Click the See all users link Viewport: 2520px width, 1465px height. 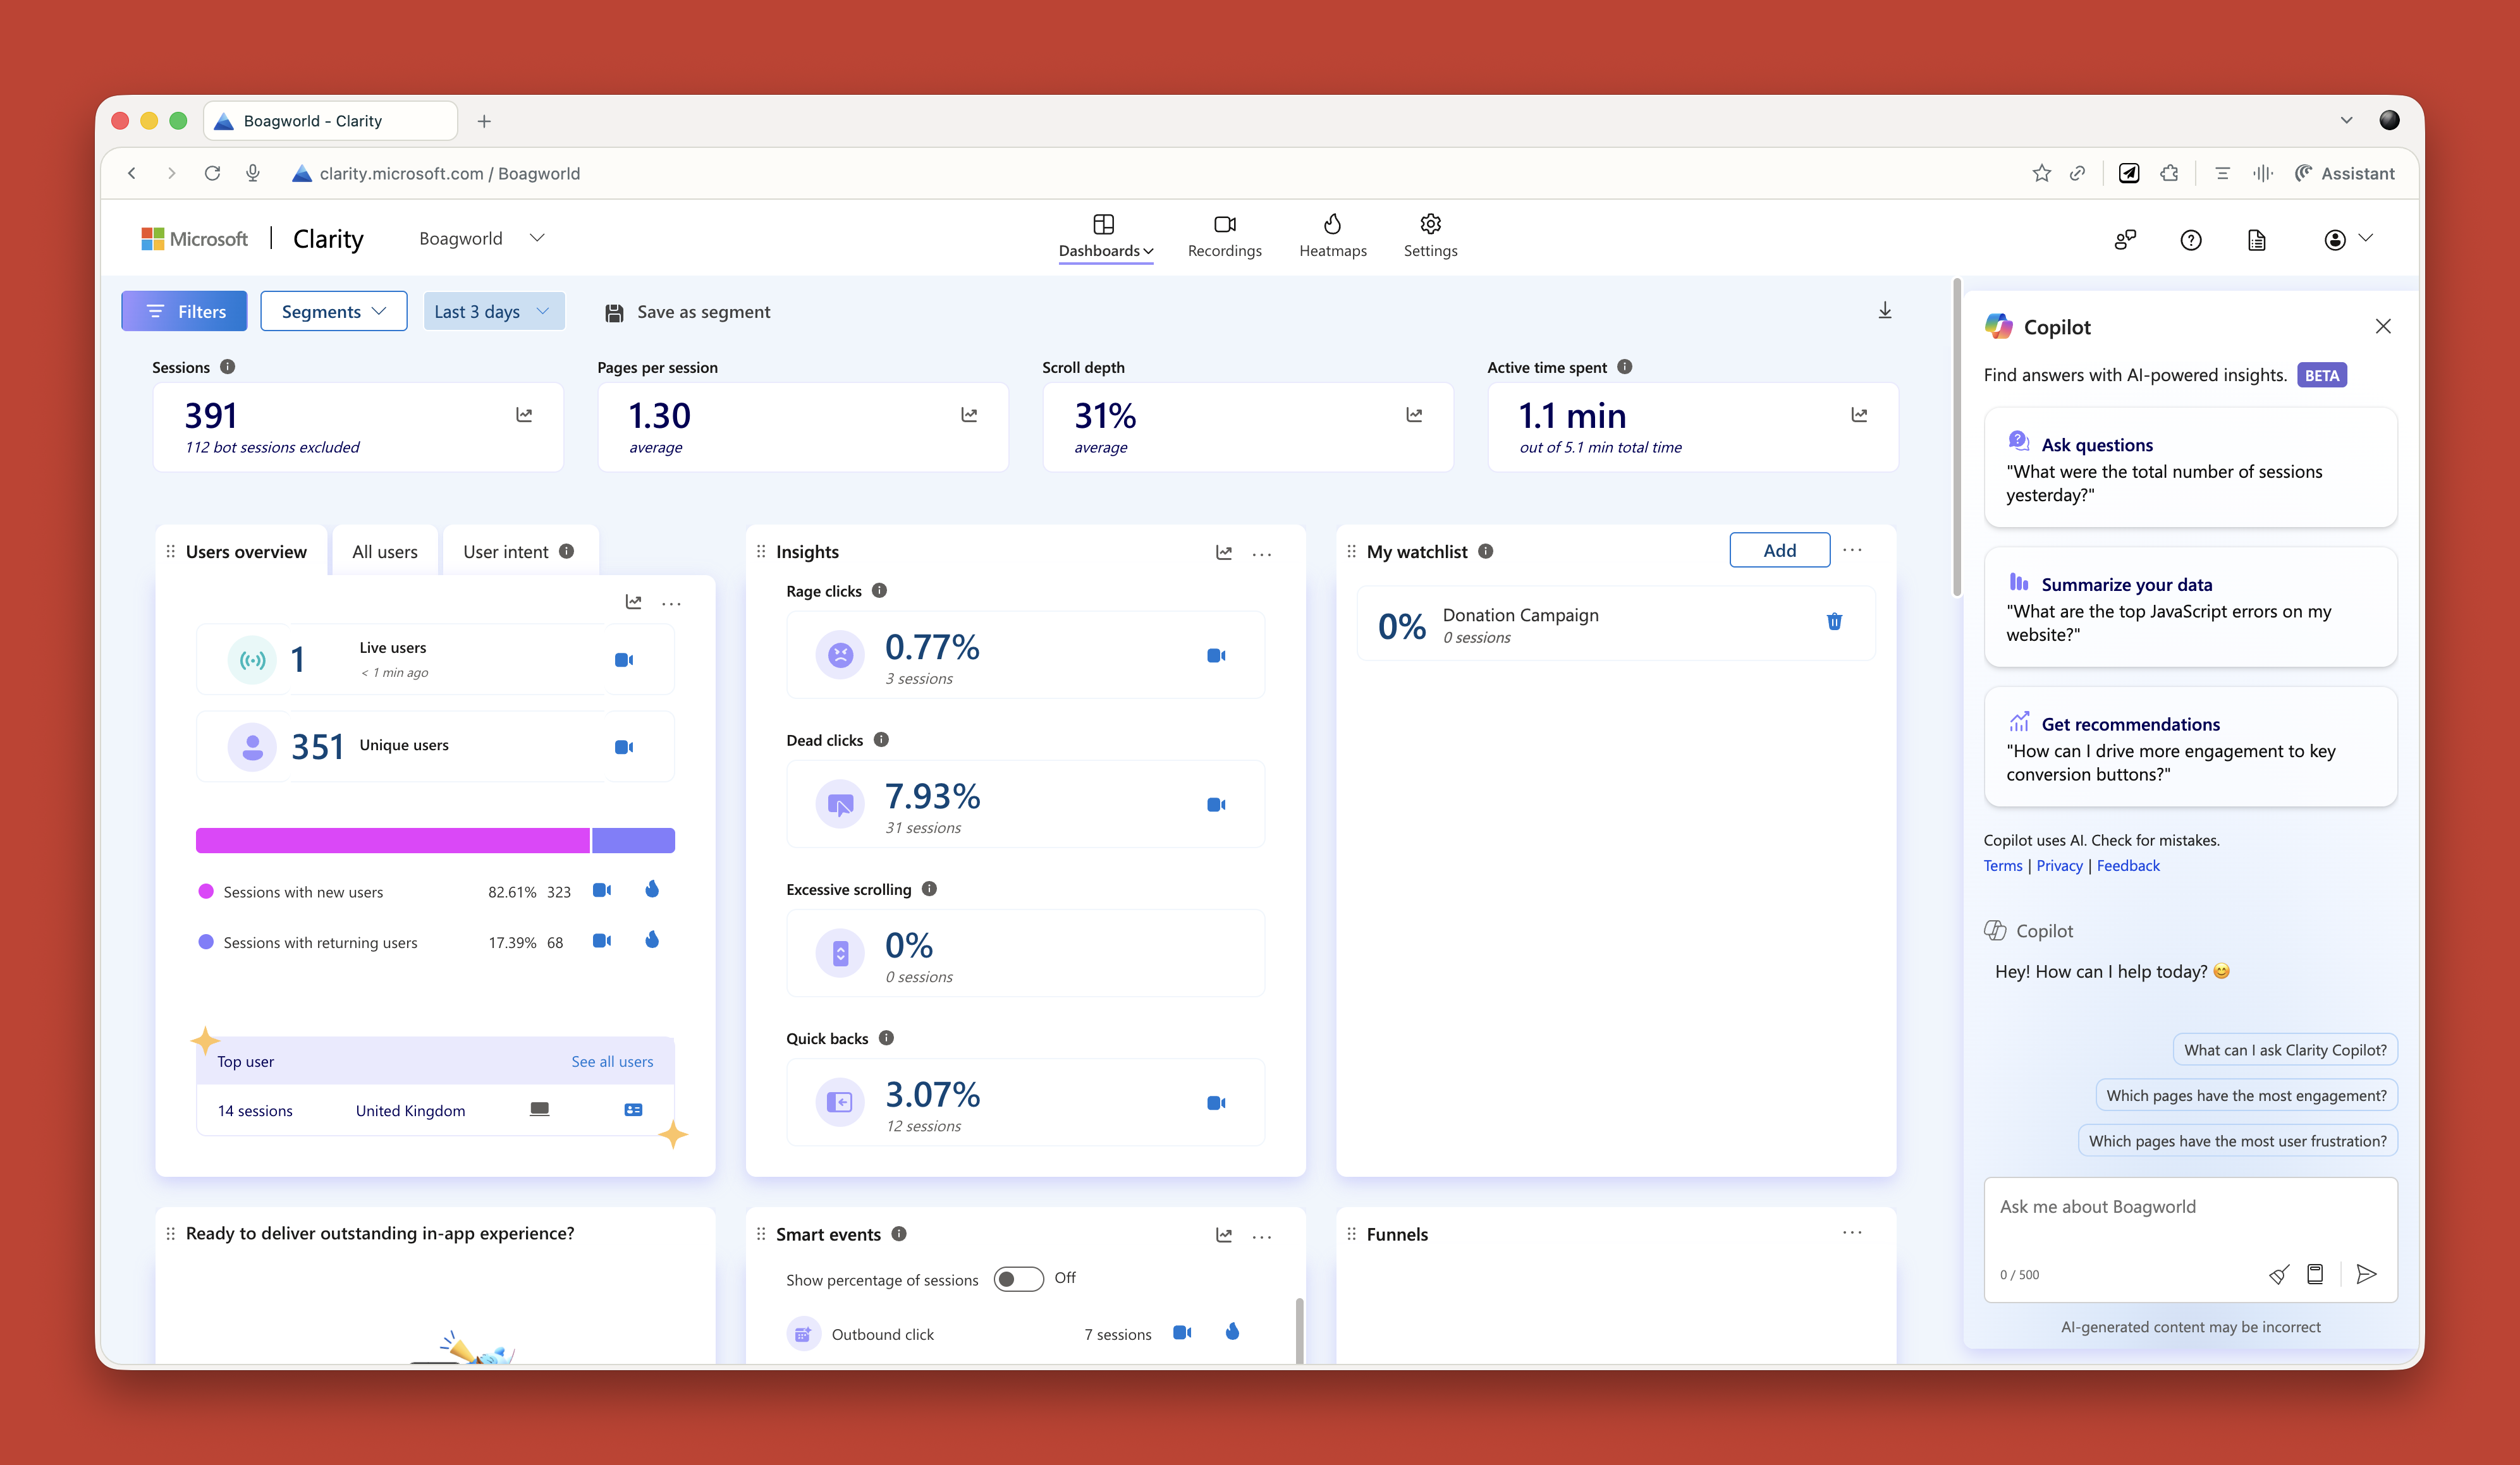pyautogui.click(x=612, y=1061)
